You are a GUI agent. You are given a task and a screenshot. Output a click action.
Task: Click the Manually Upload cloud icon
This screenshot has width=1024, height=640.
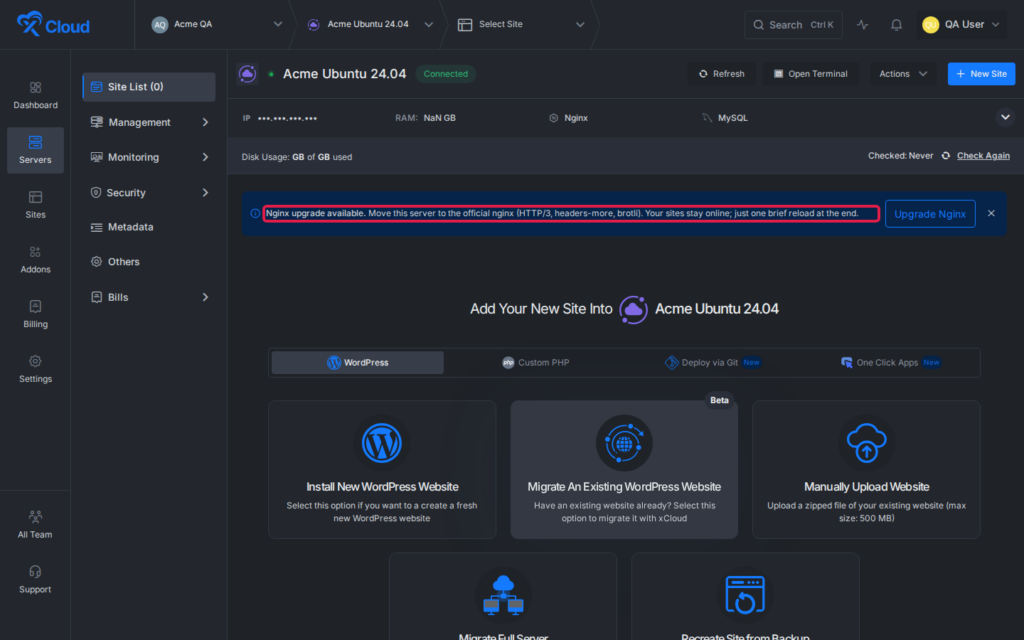(866, 443)
